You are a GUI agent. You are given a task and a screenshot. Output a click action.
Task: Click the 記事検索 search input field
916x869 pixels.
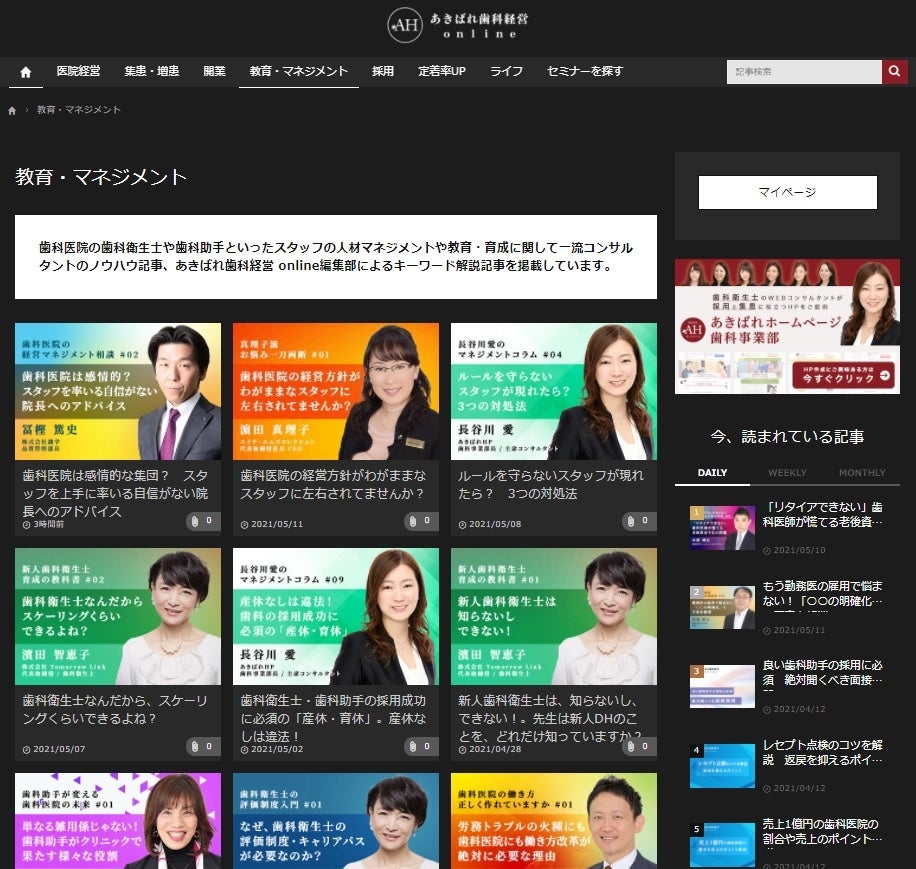click(x=804, y=71)
